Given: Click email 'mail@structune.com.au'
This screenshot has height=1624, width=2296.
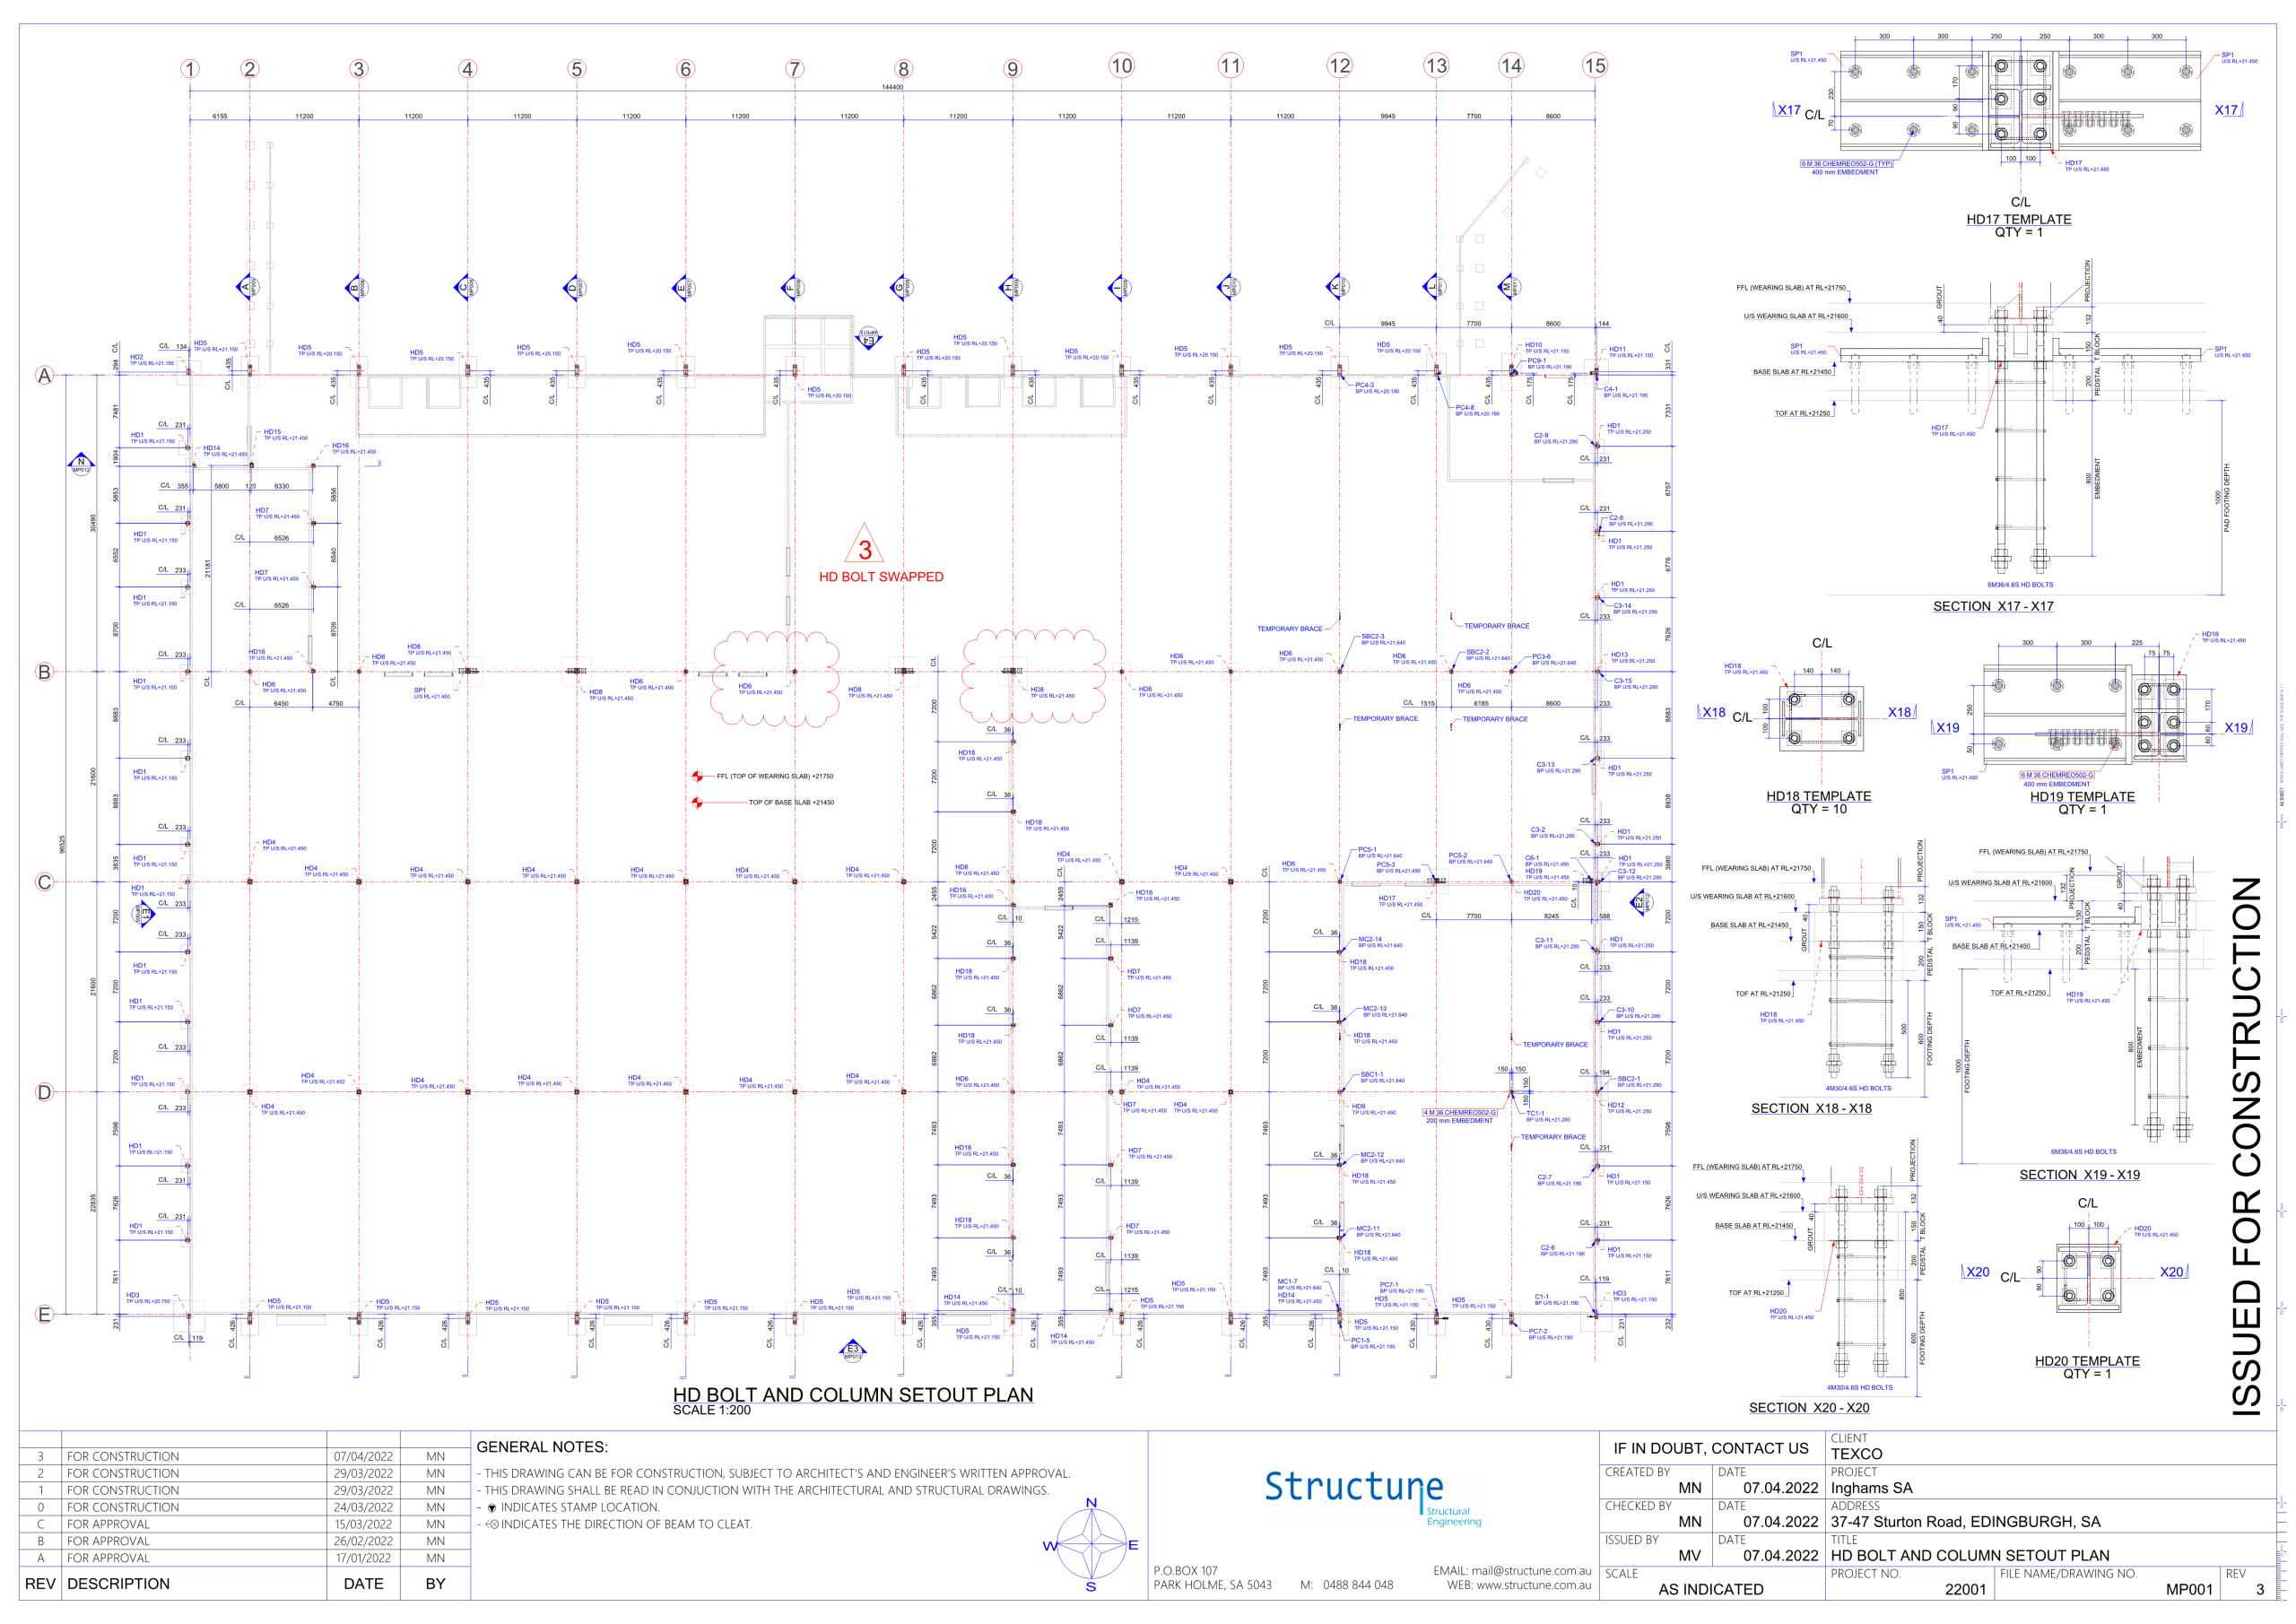Looking at the screenshot, I should pos(1531,1571).
